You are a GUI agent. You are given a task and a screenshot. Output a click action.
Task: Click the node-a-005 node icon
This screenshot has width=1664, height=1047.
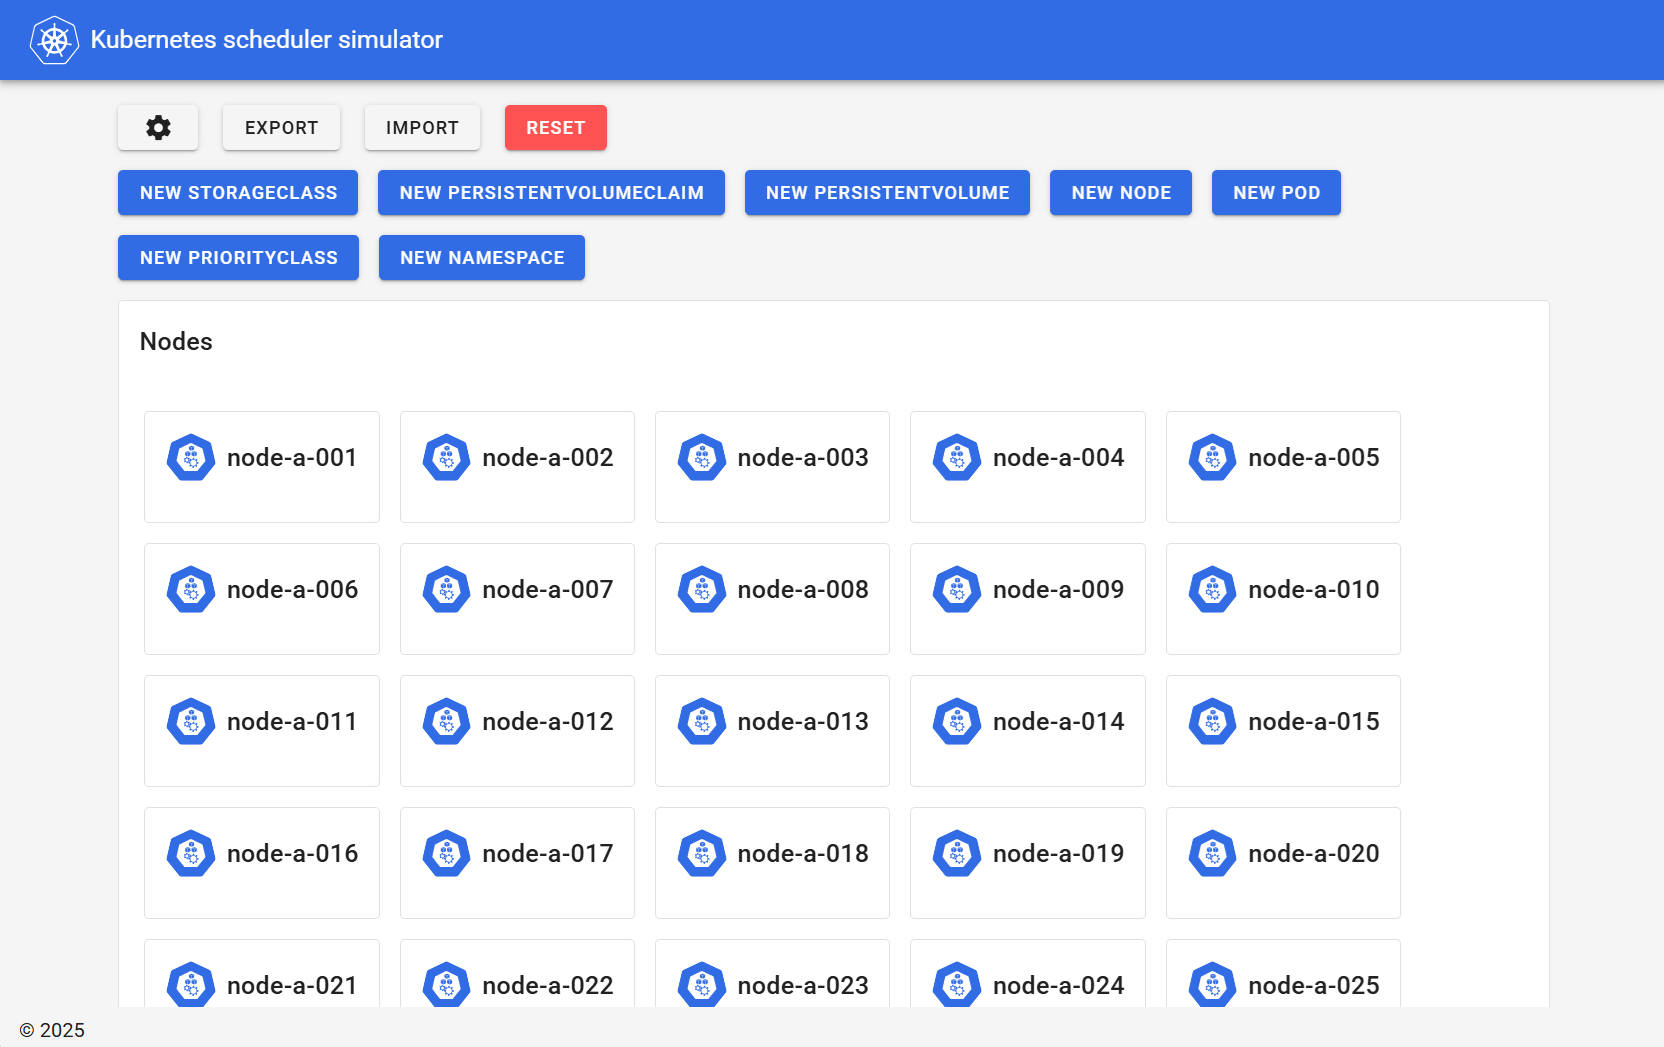point(1213,458)
